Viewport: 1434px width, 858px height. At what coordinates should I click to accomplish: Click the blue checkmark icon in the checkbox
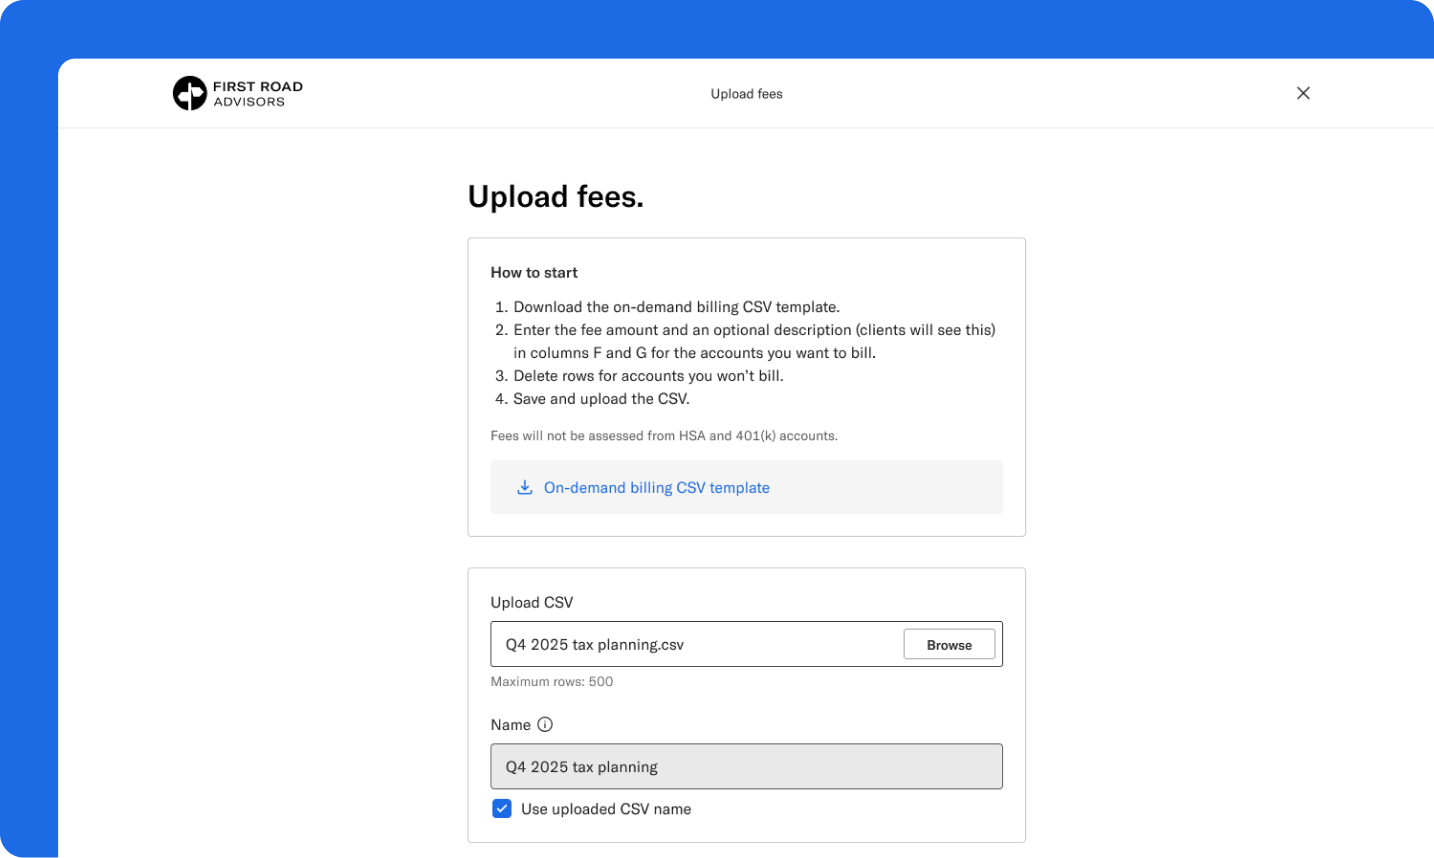tap(501, 808)
